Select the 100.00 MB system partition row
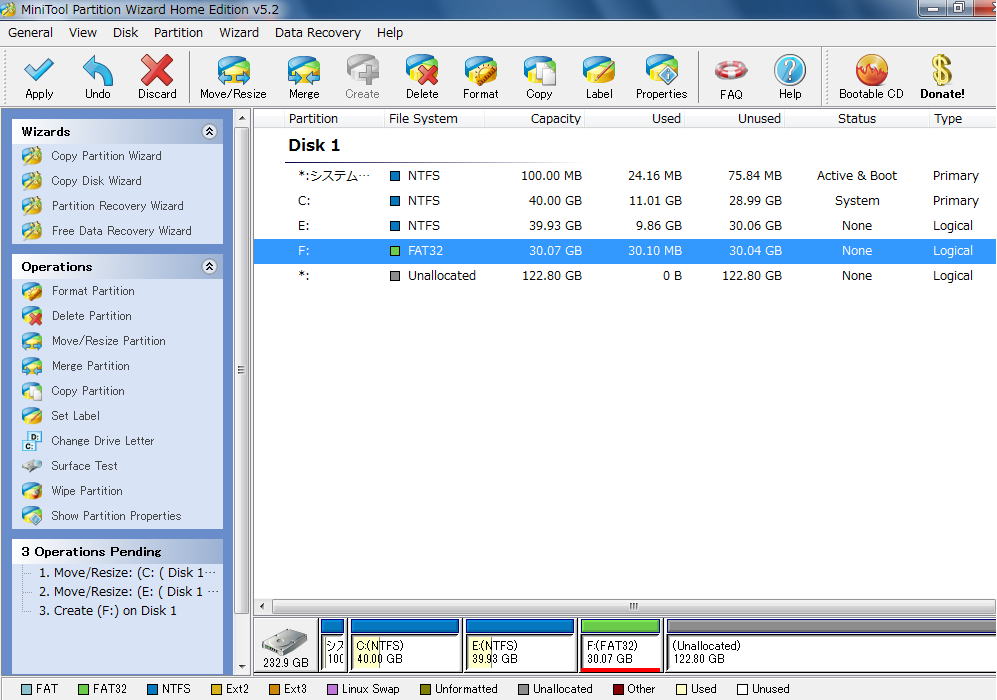Viewport: 997px width, 700px height. [624, 176]
